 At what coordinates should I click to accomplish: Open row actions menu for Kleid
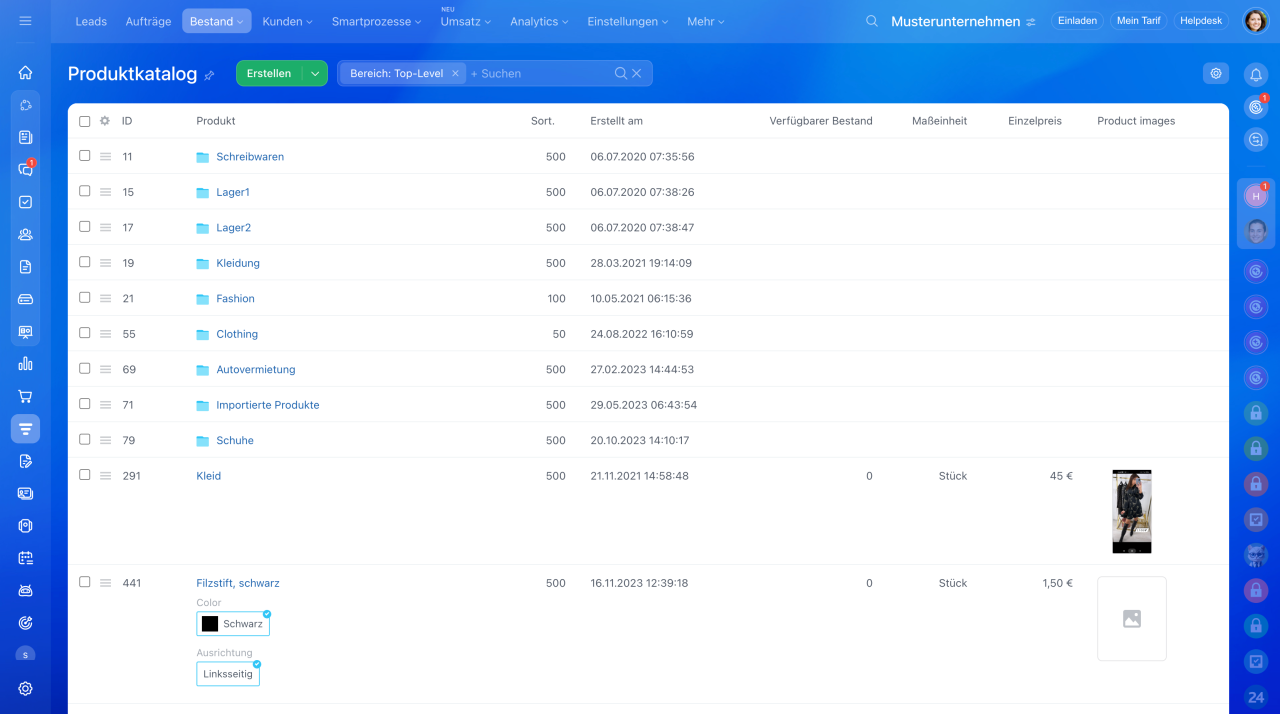(x=105, y=476)
